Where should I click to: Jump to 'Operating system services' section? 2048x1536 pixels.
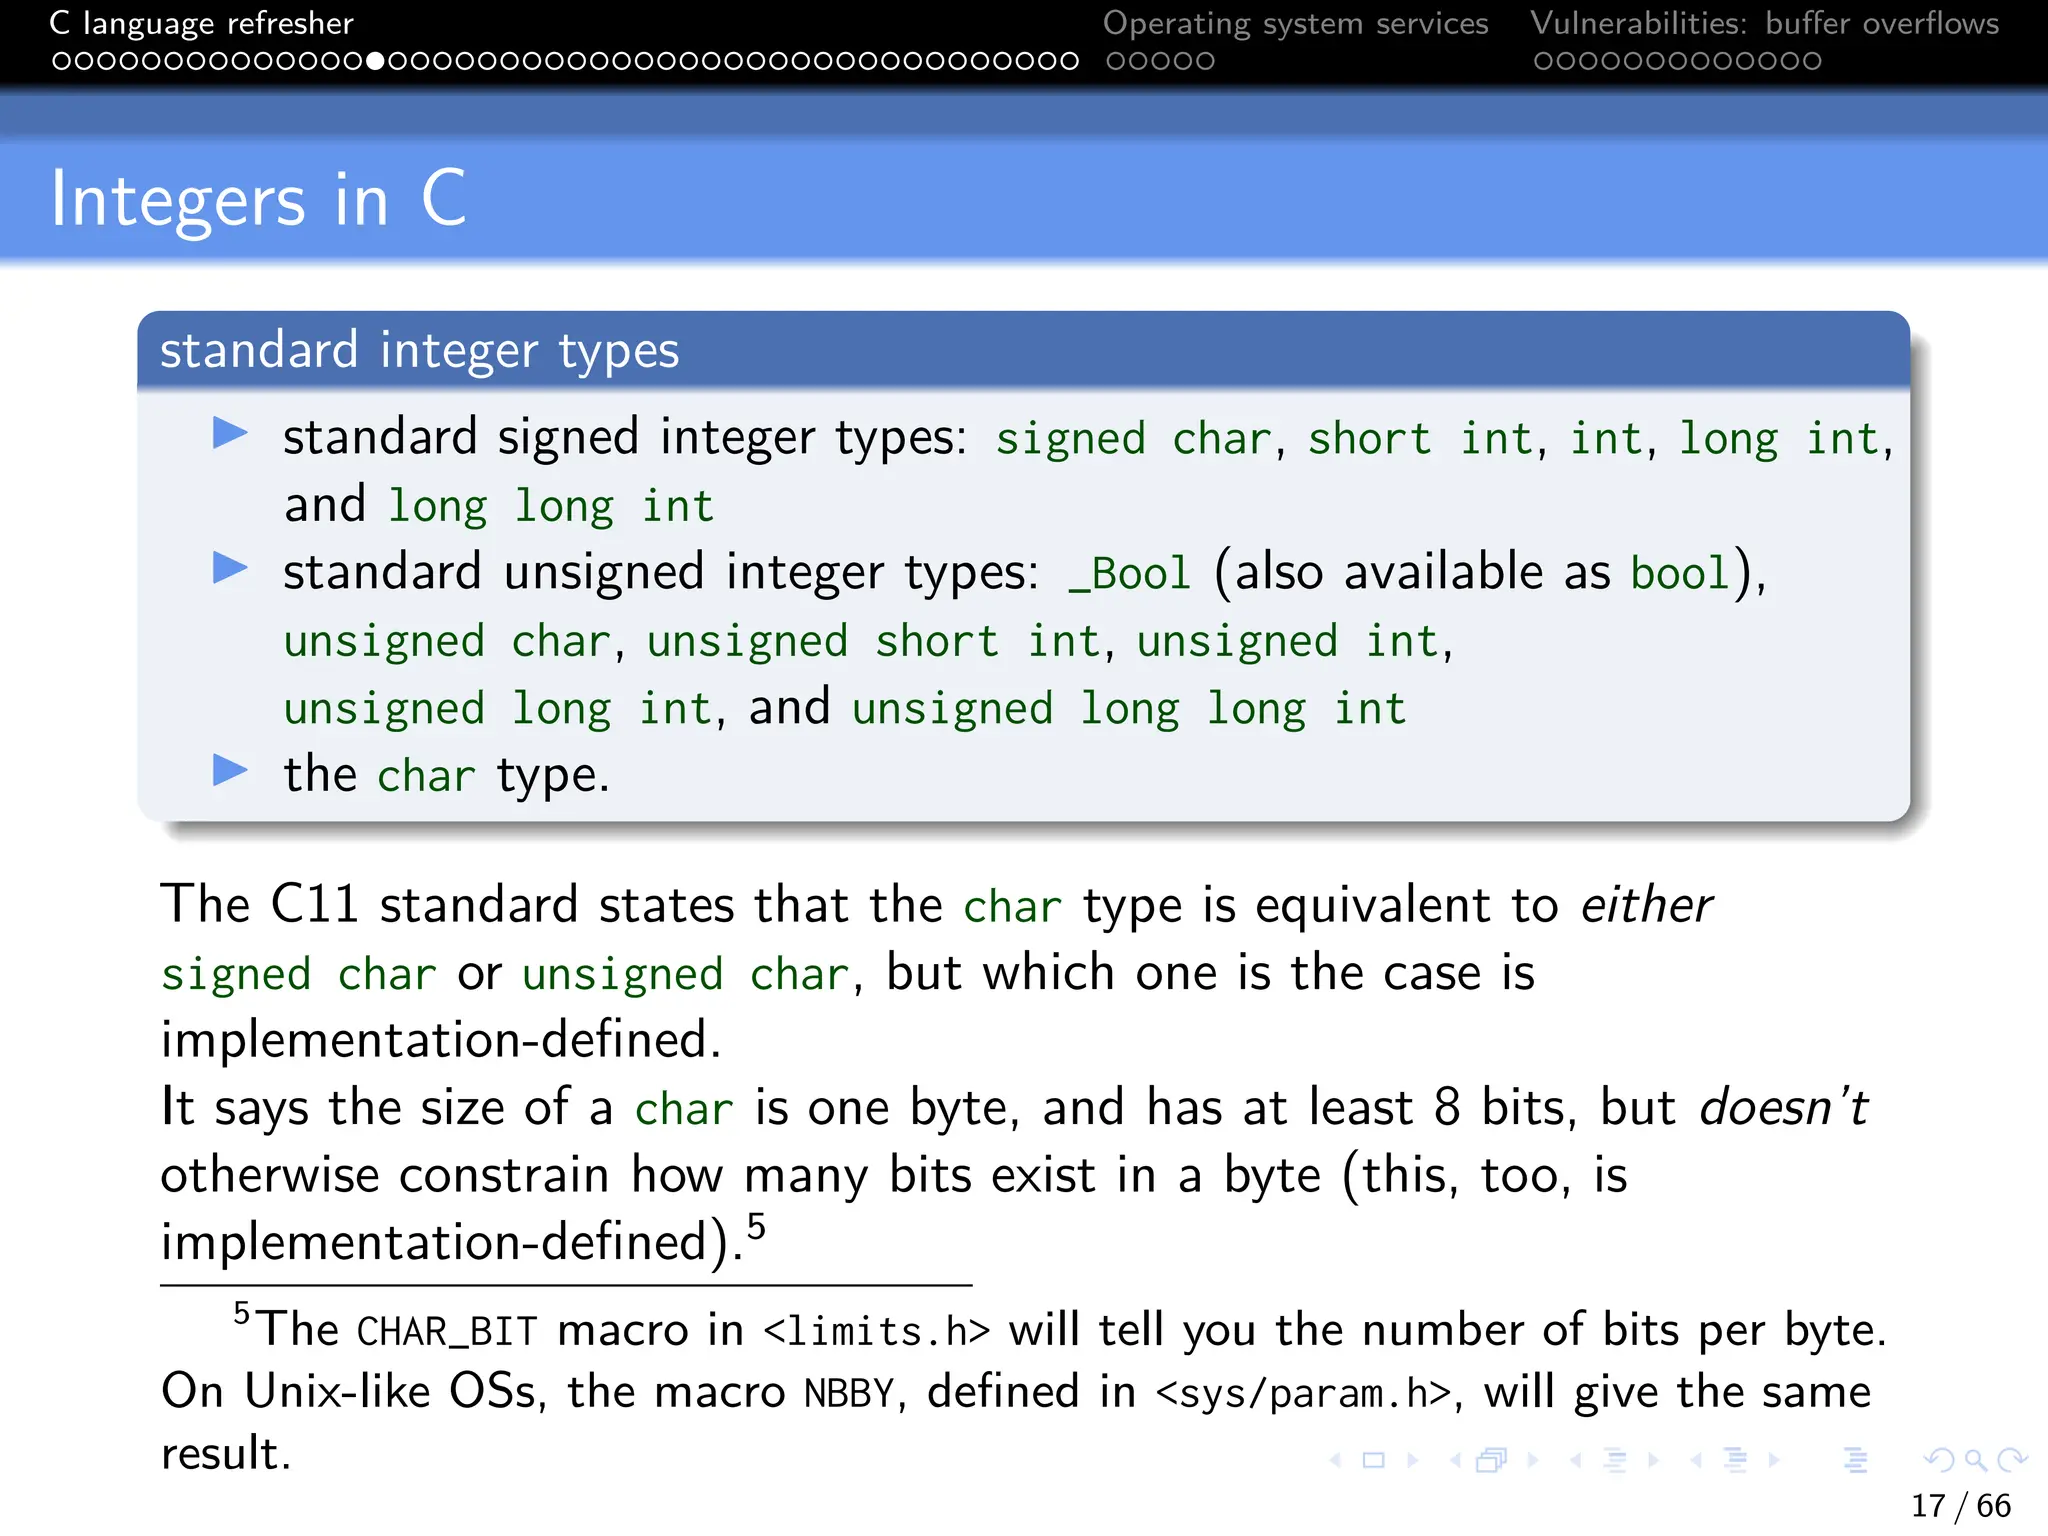(1295, 23)
